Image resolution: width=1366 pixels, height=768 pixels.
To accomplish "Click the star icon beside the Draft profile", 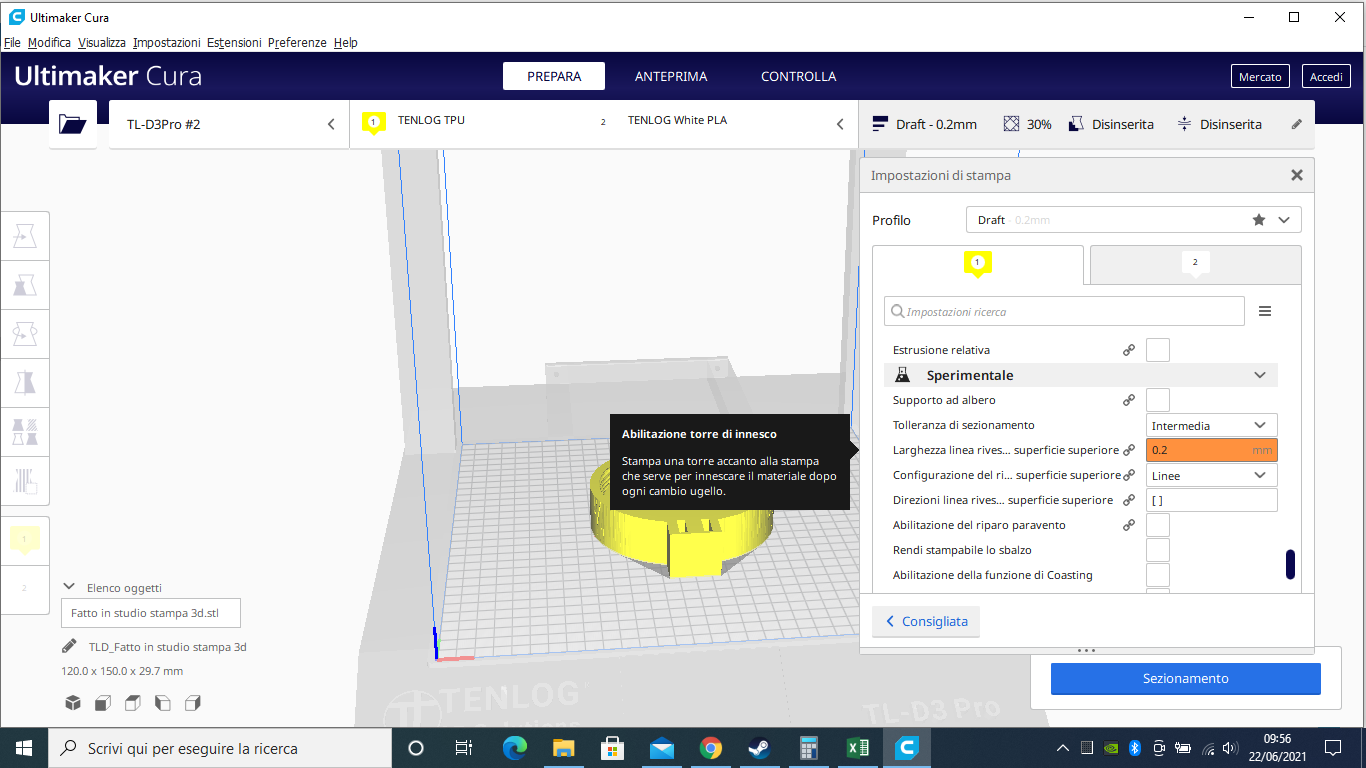I will tap(1258, 220).
